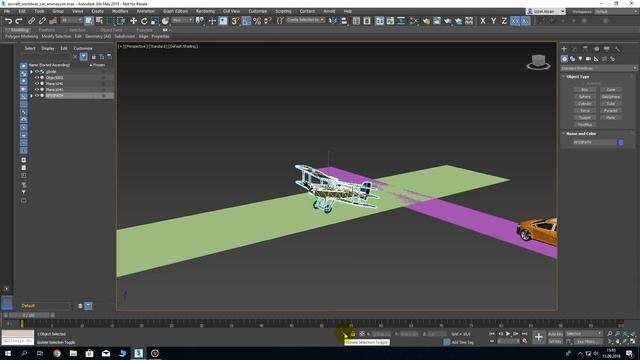This screenshot has width=640, height=360.
Task: Toggle Angle Snap in main toolbar
Action: tap(246, 21)
